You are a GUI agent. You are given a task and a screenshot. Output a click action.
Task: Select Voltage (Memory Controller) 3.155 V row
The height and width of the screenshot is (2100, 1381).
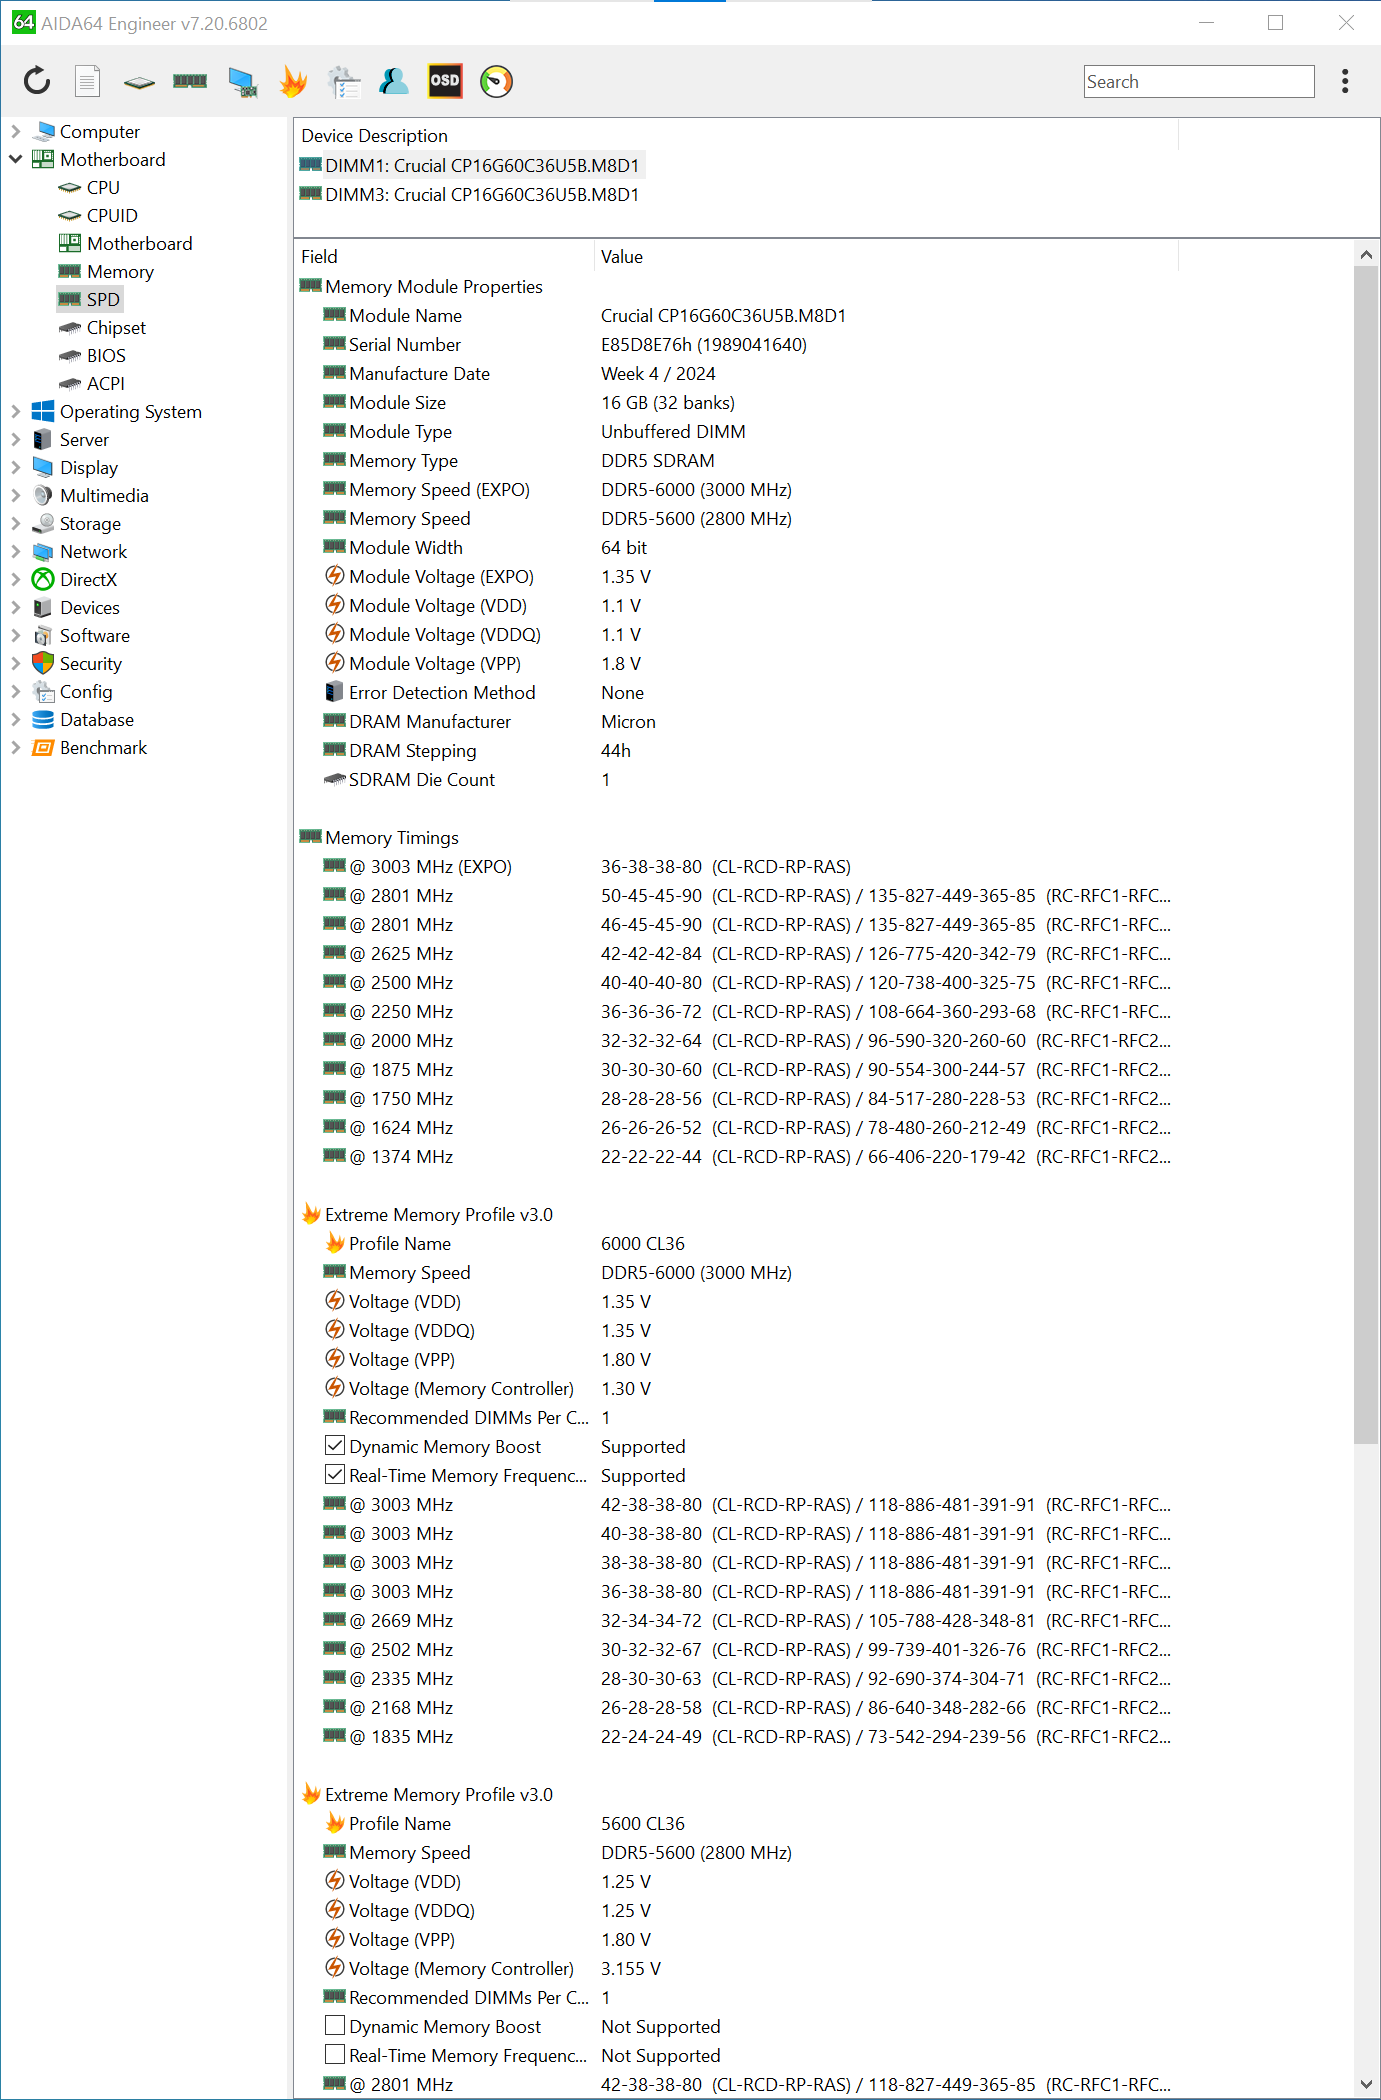pos(736,1968)
